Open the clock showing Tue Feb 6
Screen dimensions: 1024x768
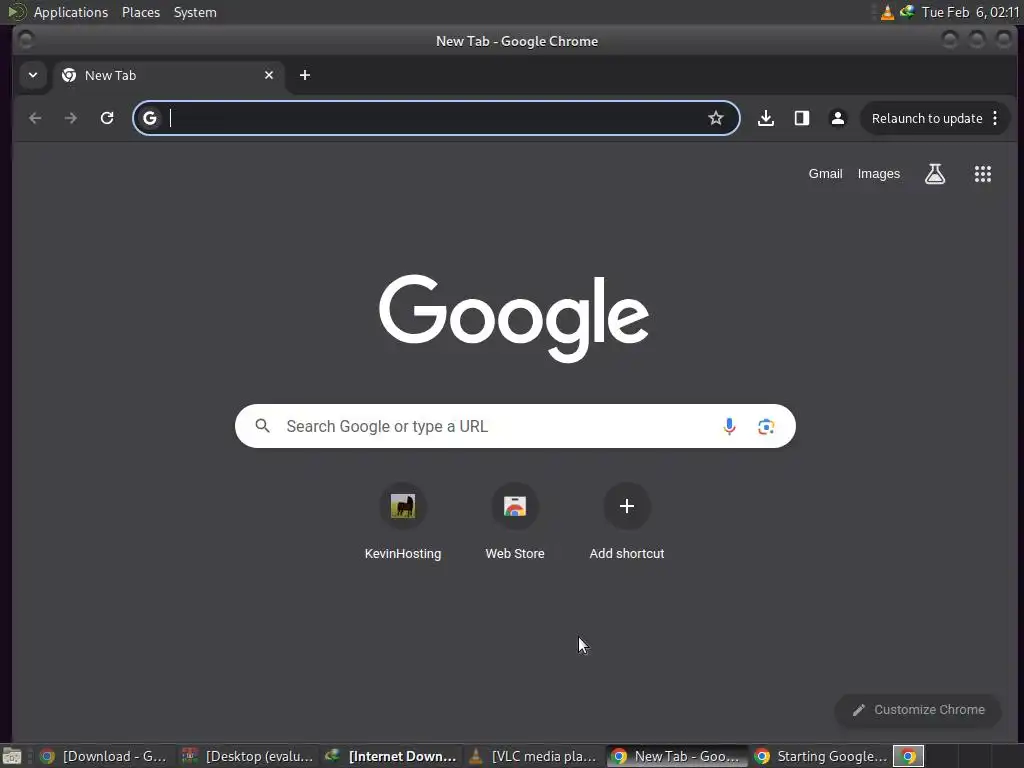[970, 12]
